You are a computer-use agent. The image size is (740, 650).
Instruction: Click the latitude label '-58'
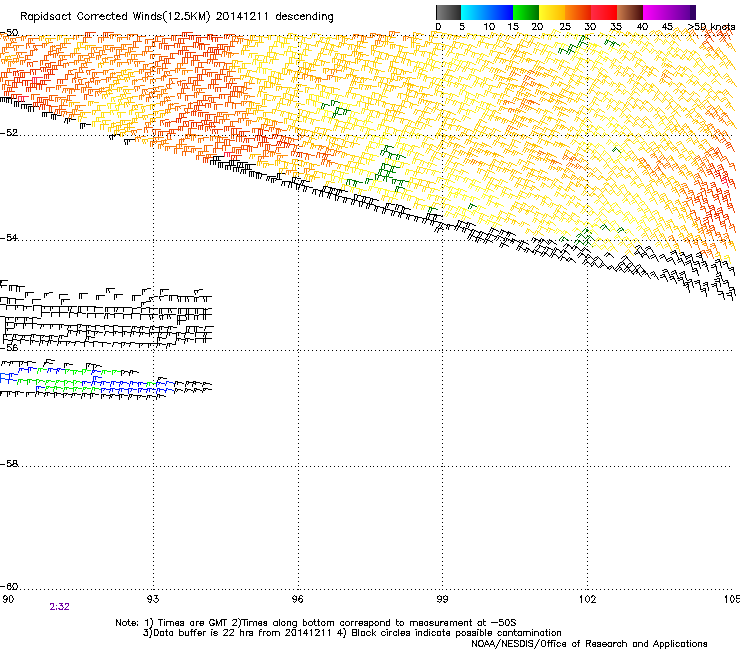point(9,464)
